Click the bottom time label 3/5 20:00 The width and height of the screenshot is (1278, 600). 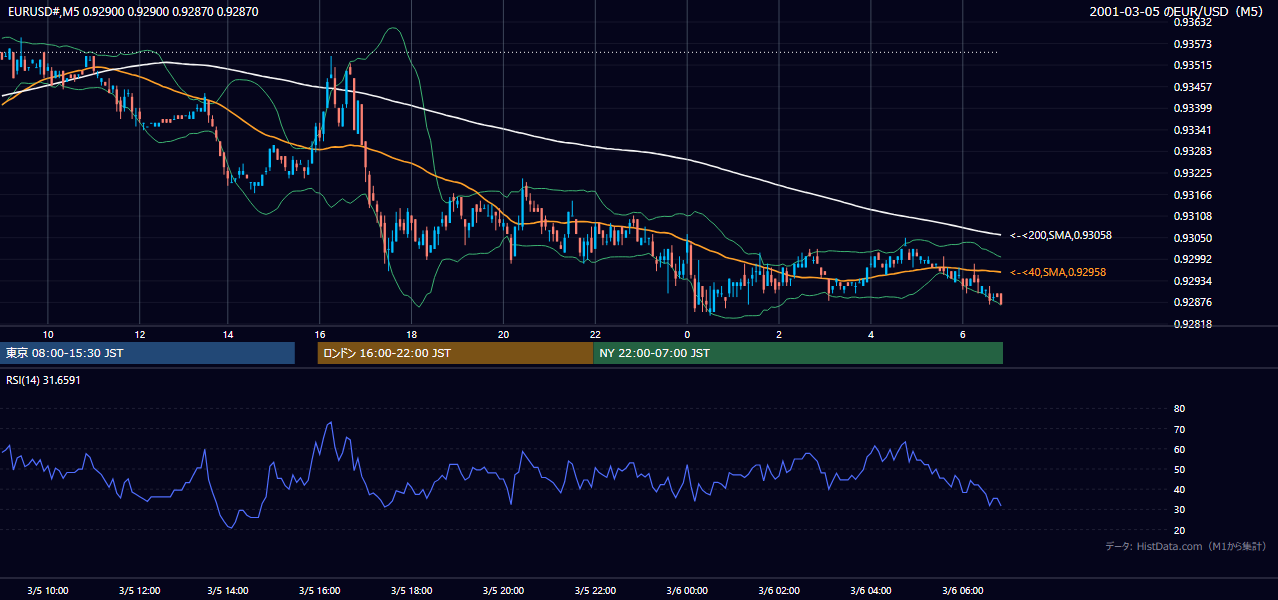point(503,590)
